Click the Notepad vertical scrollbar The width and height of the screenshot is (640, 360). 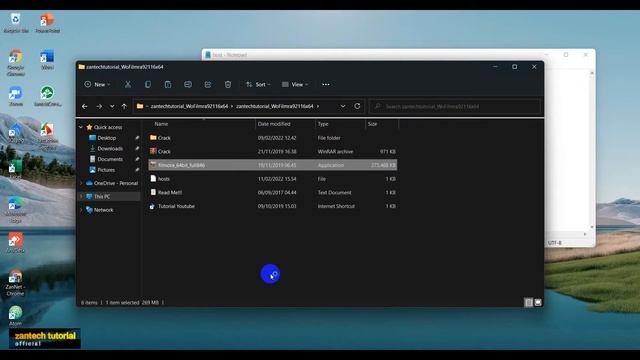(x=592, y=150)
